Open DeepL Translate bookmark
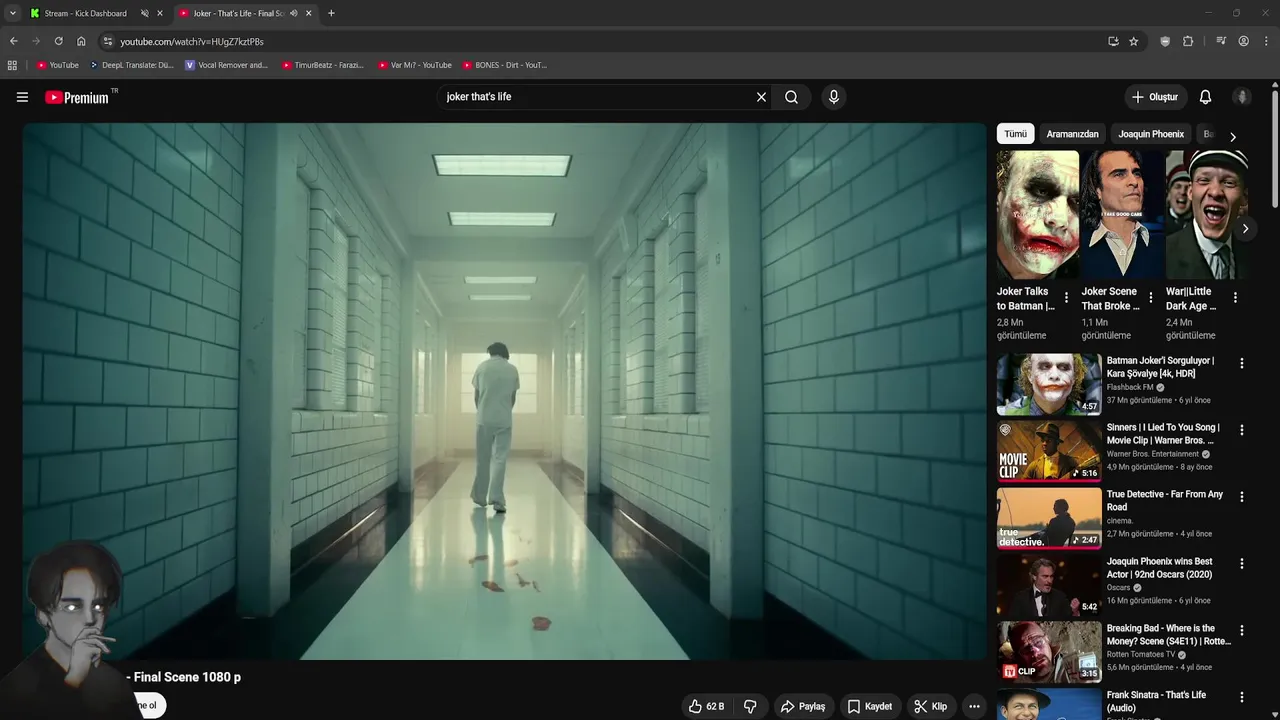 (x=132, y=65)
